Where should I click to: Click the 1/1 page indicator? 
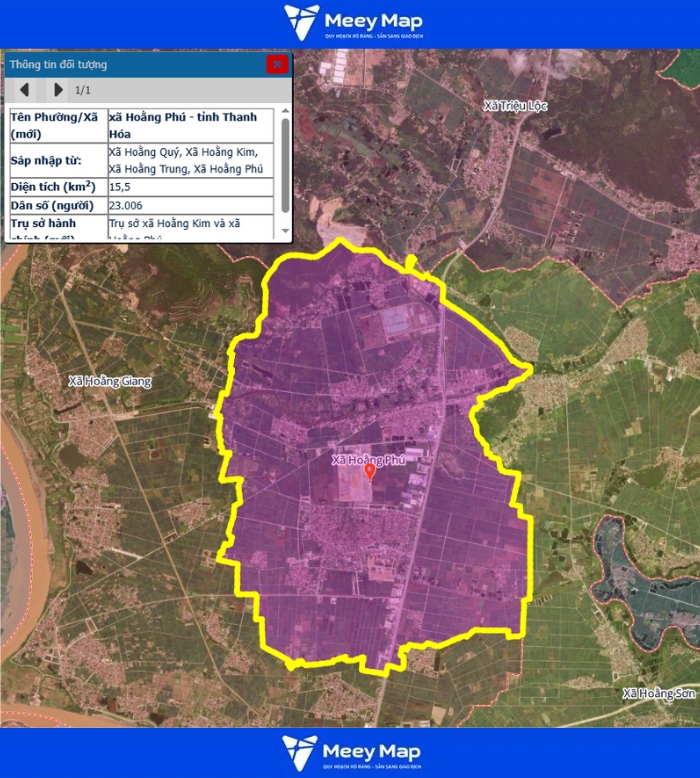(83, 90)
